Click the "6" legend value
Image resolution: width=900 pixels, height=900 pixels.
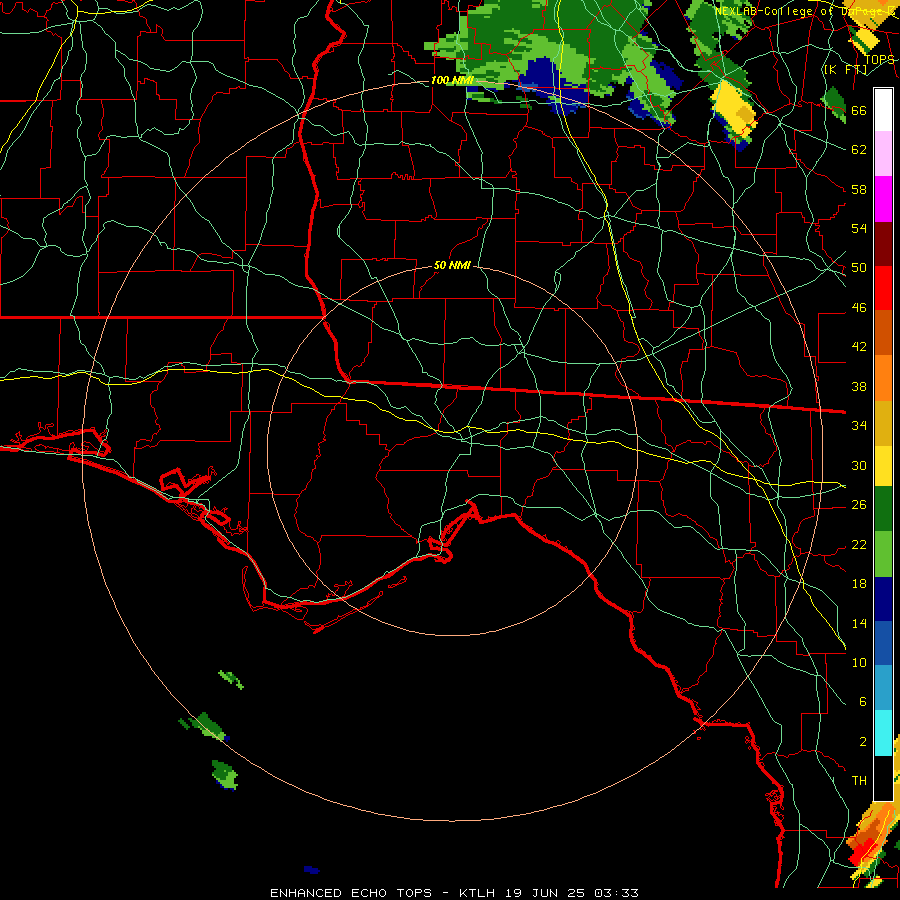(x=862, y=701)
